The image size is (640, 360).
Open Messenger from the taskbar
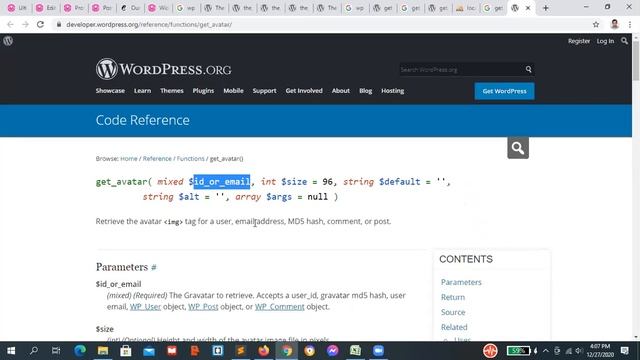(333, 351)
